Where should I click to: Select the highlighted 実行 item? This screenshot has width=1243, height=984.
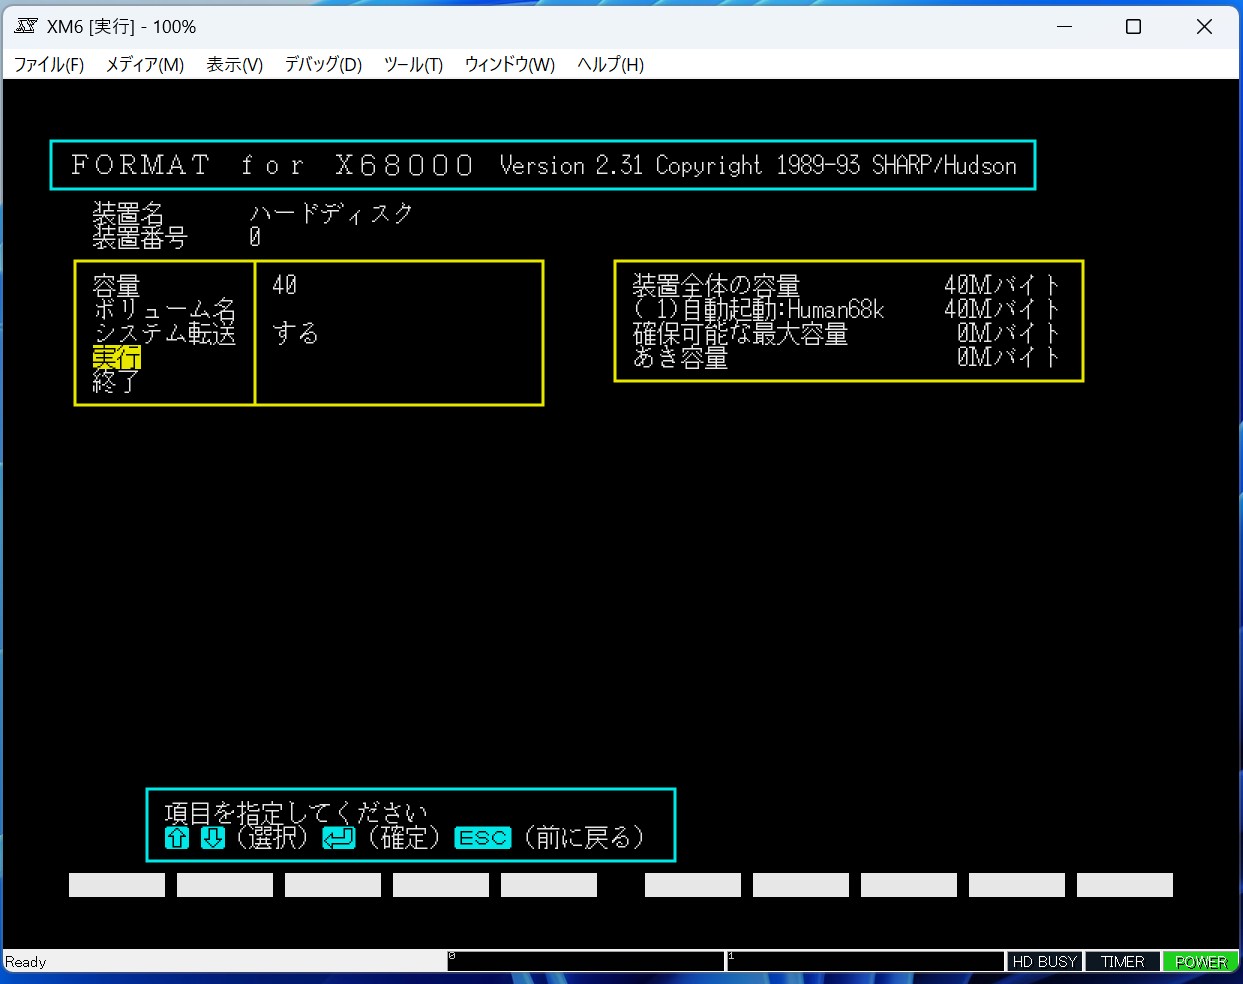click(x=117, y=357)
